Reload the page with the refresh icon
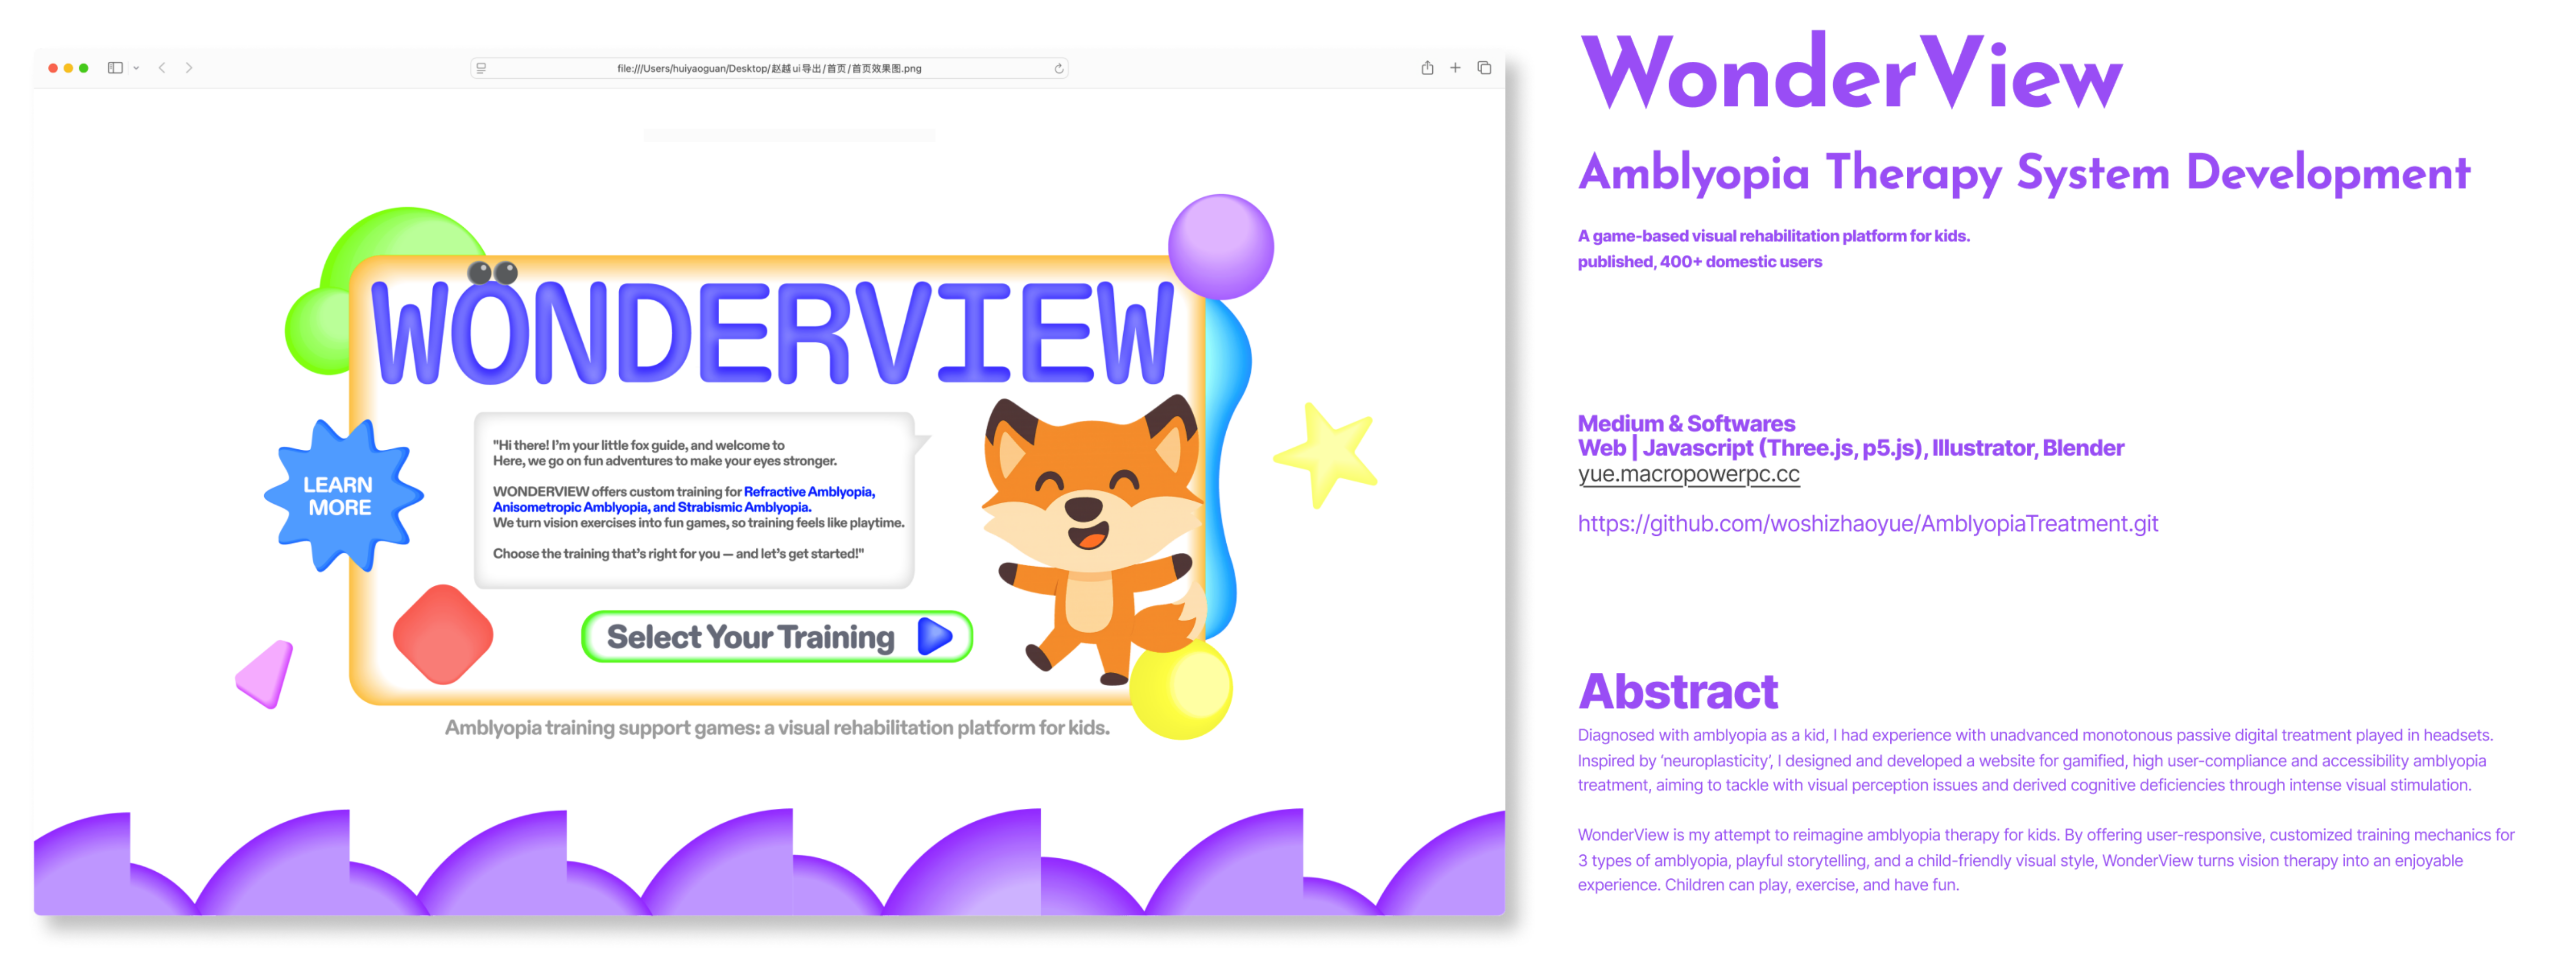2576x966 pixels. (x=1058, y=68)
